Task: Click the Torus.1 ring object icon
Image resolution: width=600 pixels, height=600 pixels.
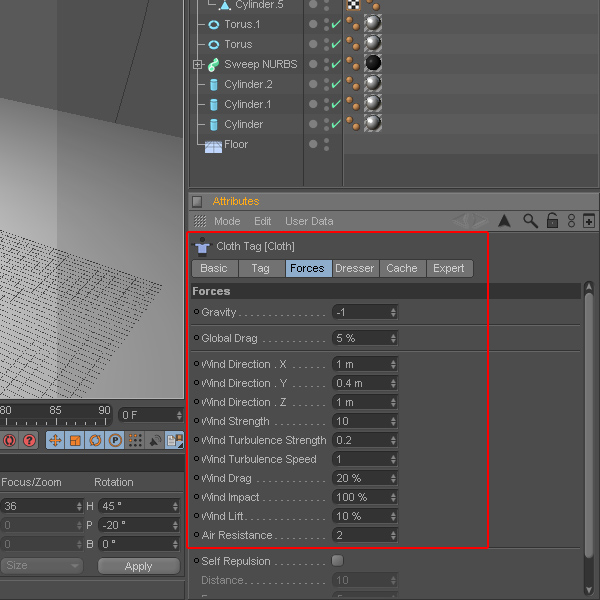Action: 214,24
